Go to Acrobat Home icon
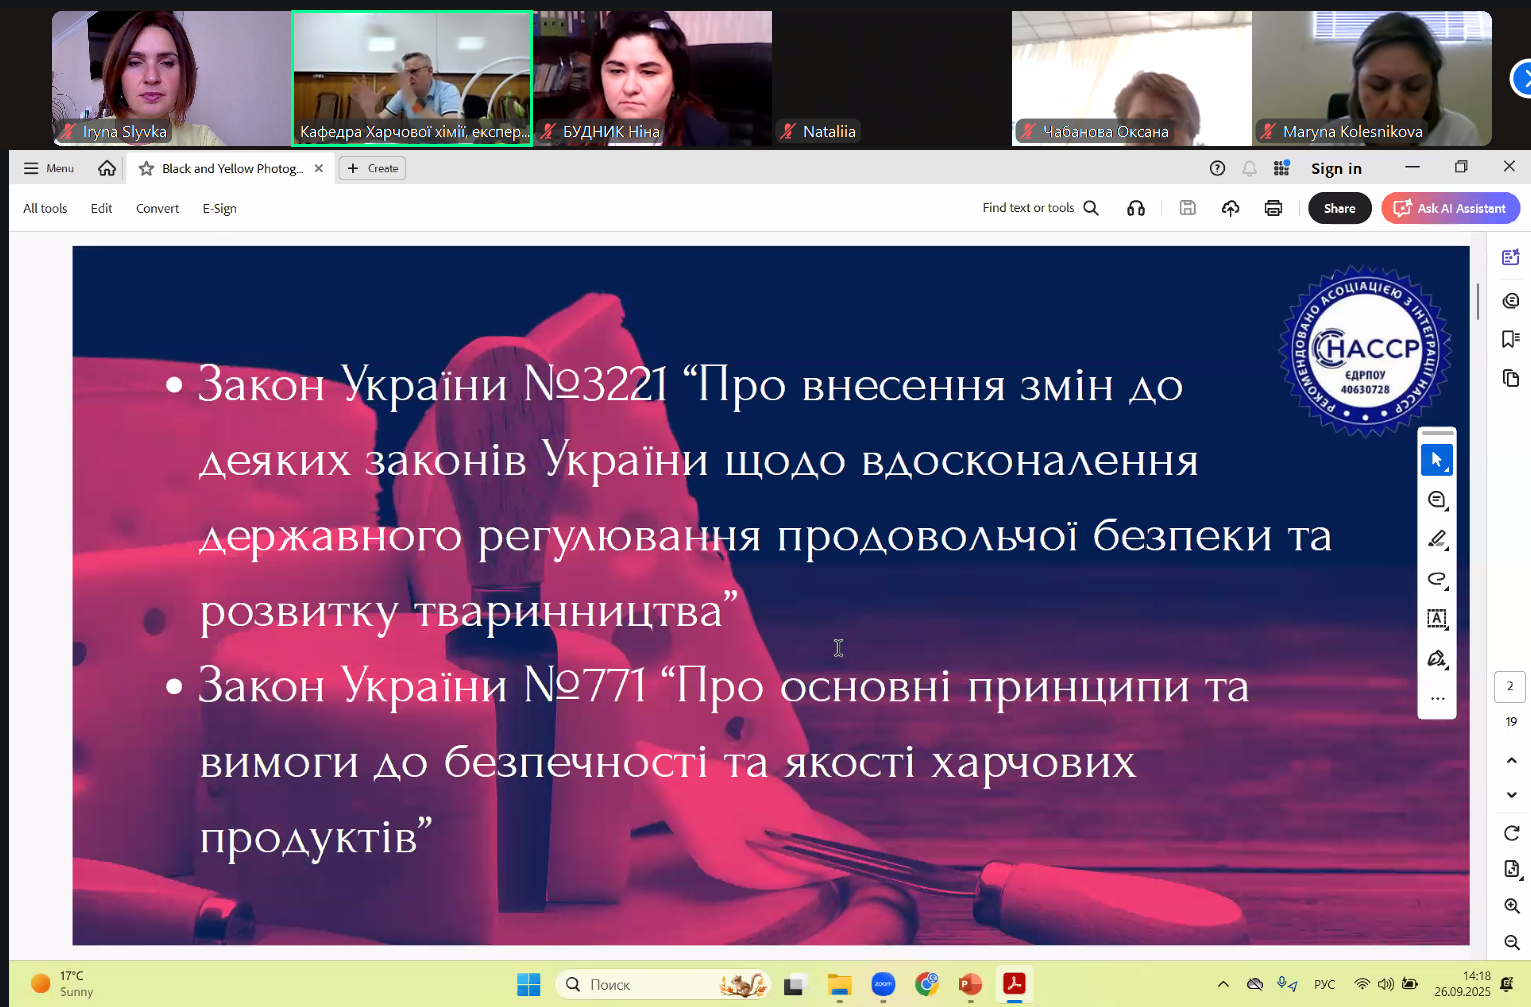Image resolution: width=1531 pixels, height=1007 pixels. click(107, 168)
